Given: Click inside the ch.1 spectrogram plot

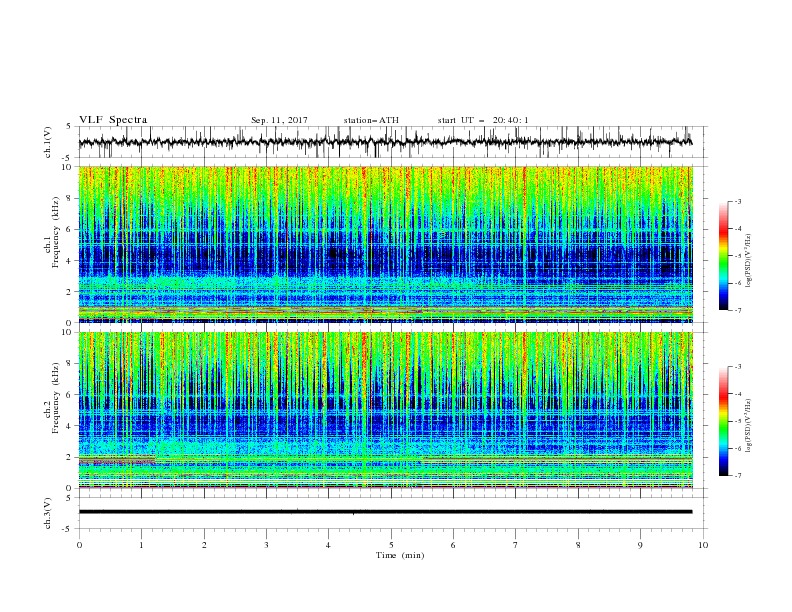Looking at the screenshot, I should [386, 244].
